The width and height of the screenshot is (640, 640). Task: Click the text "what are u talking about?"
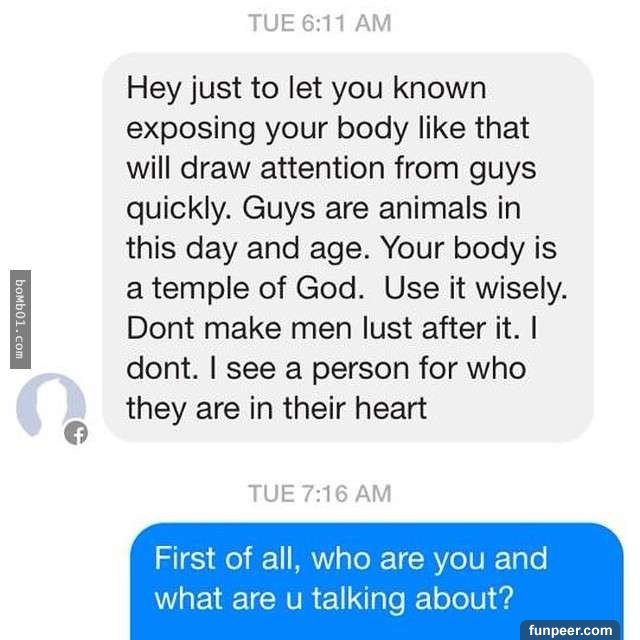click(334, 598)
